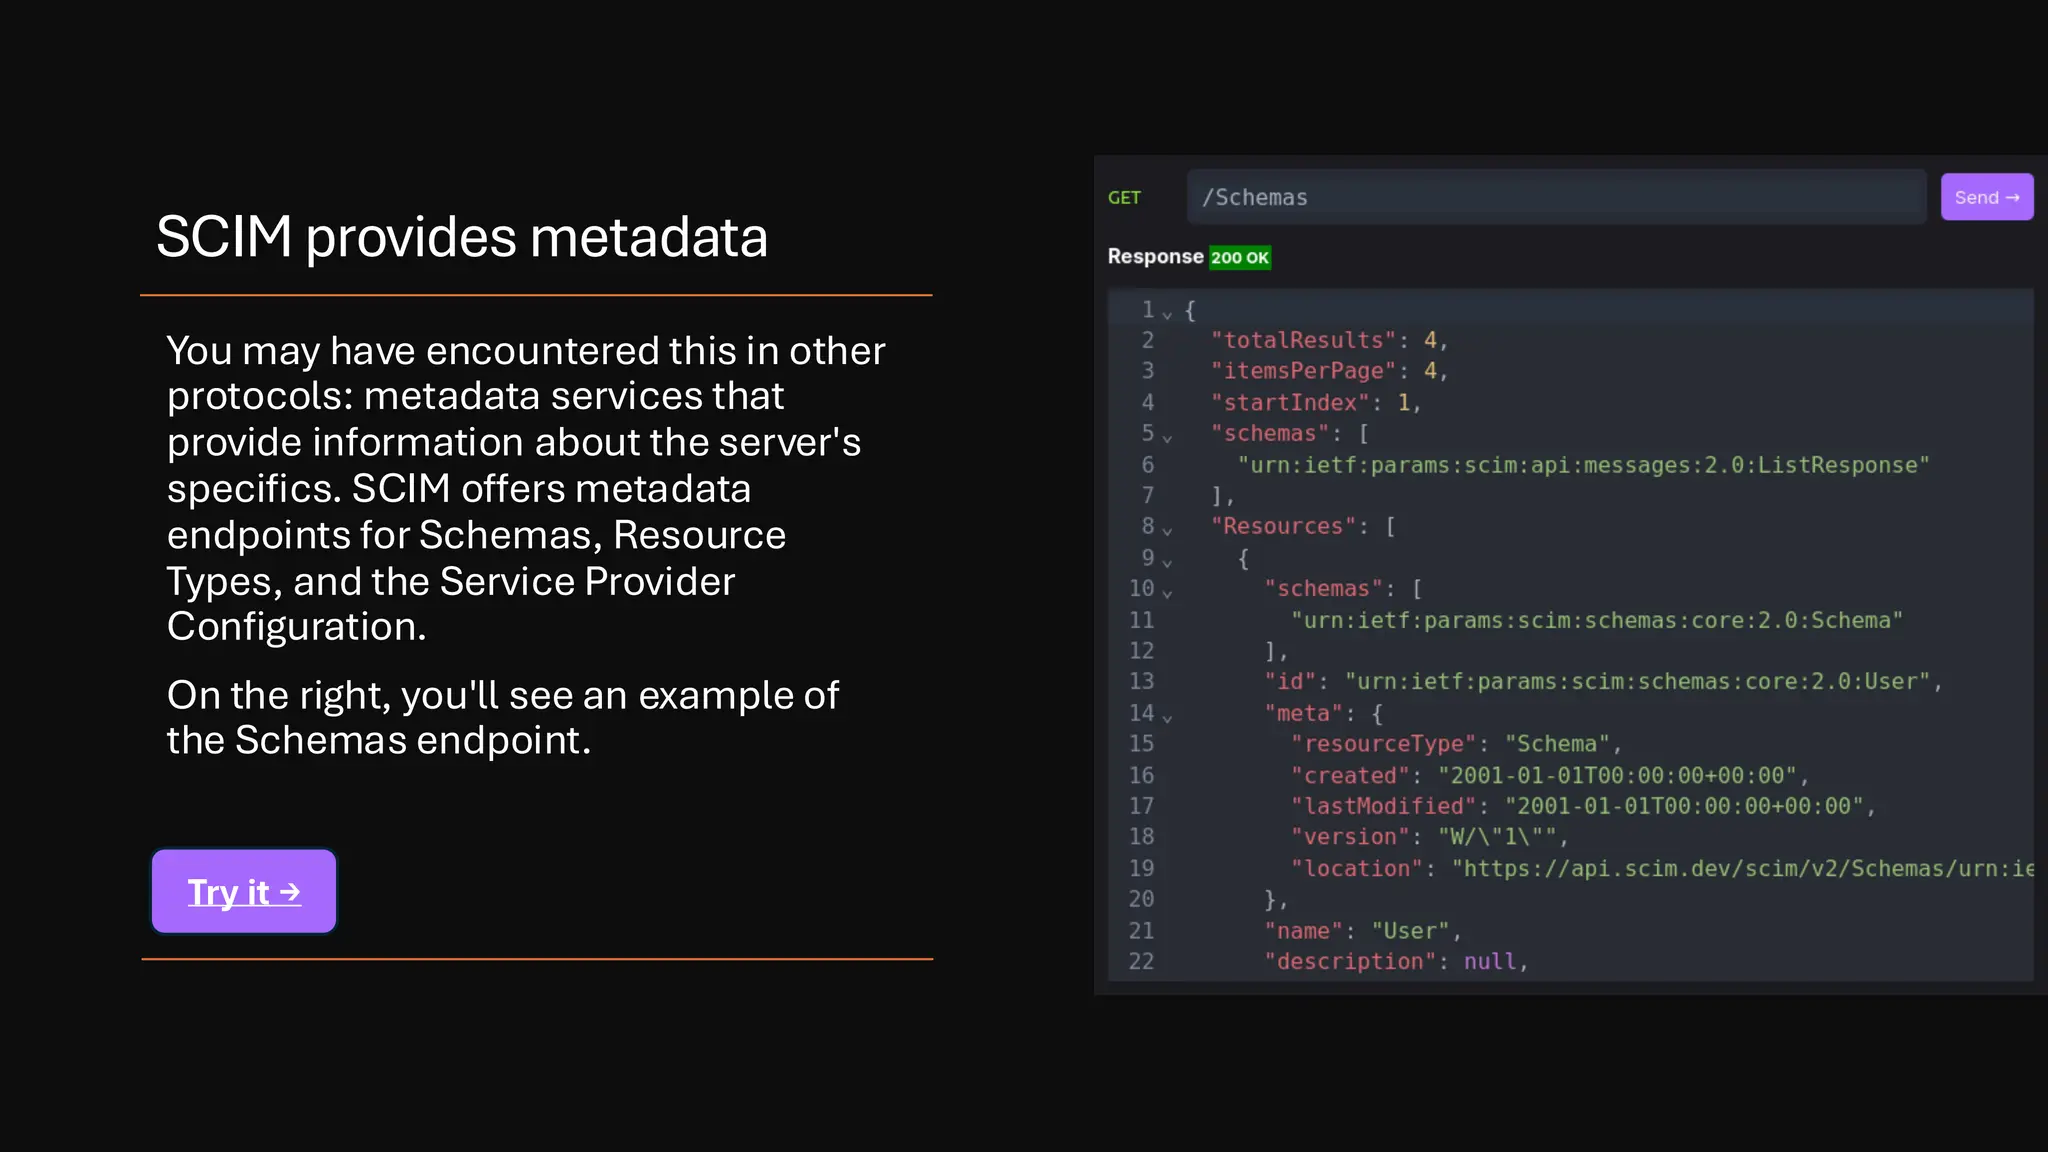Click the "description" key on line 22

tap(1350, 961)
